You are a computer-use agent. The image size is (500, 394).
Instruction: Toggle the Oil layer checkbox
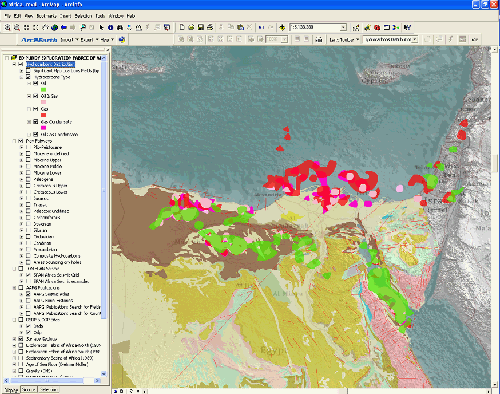pos(36,83)
